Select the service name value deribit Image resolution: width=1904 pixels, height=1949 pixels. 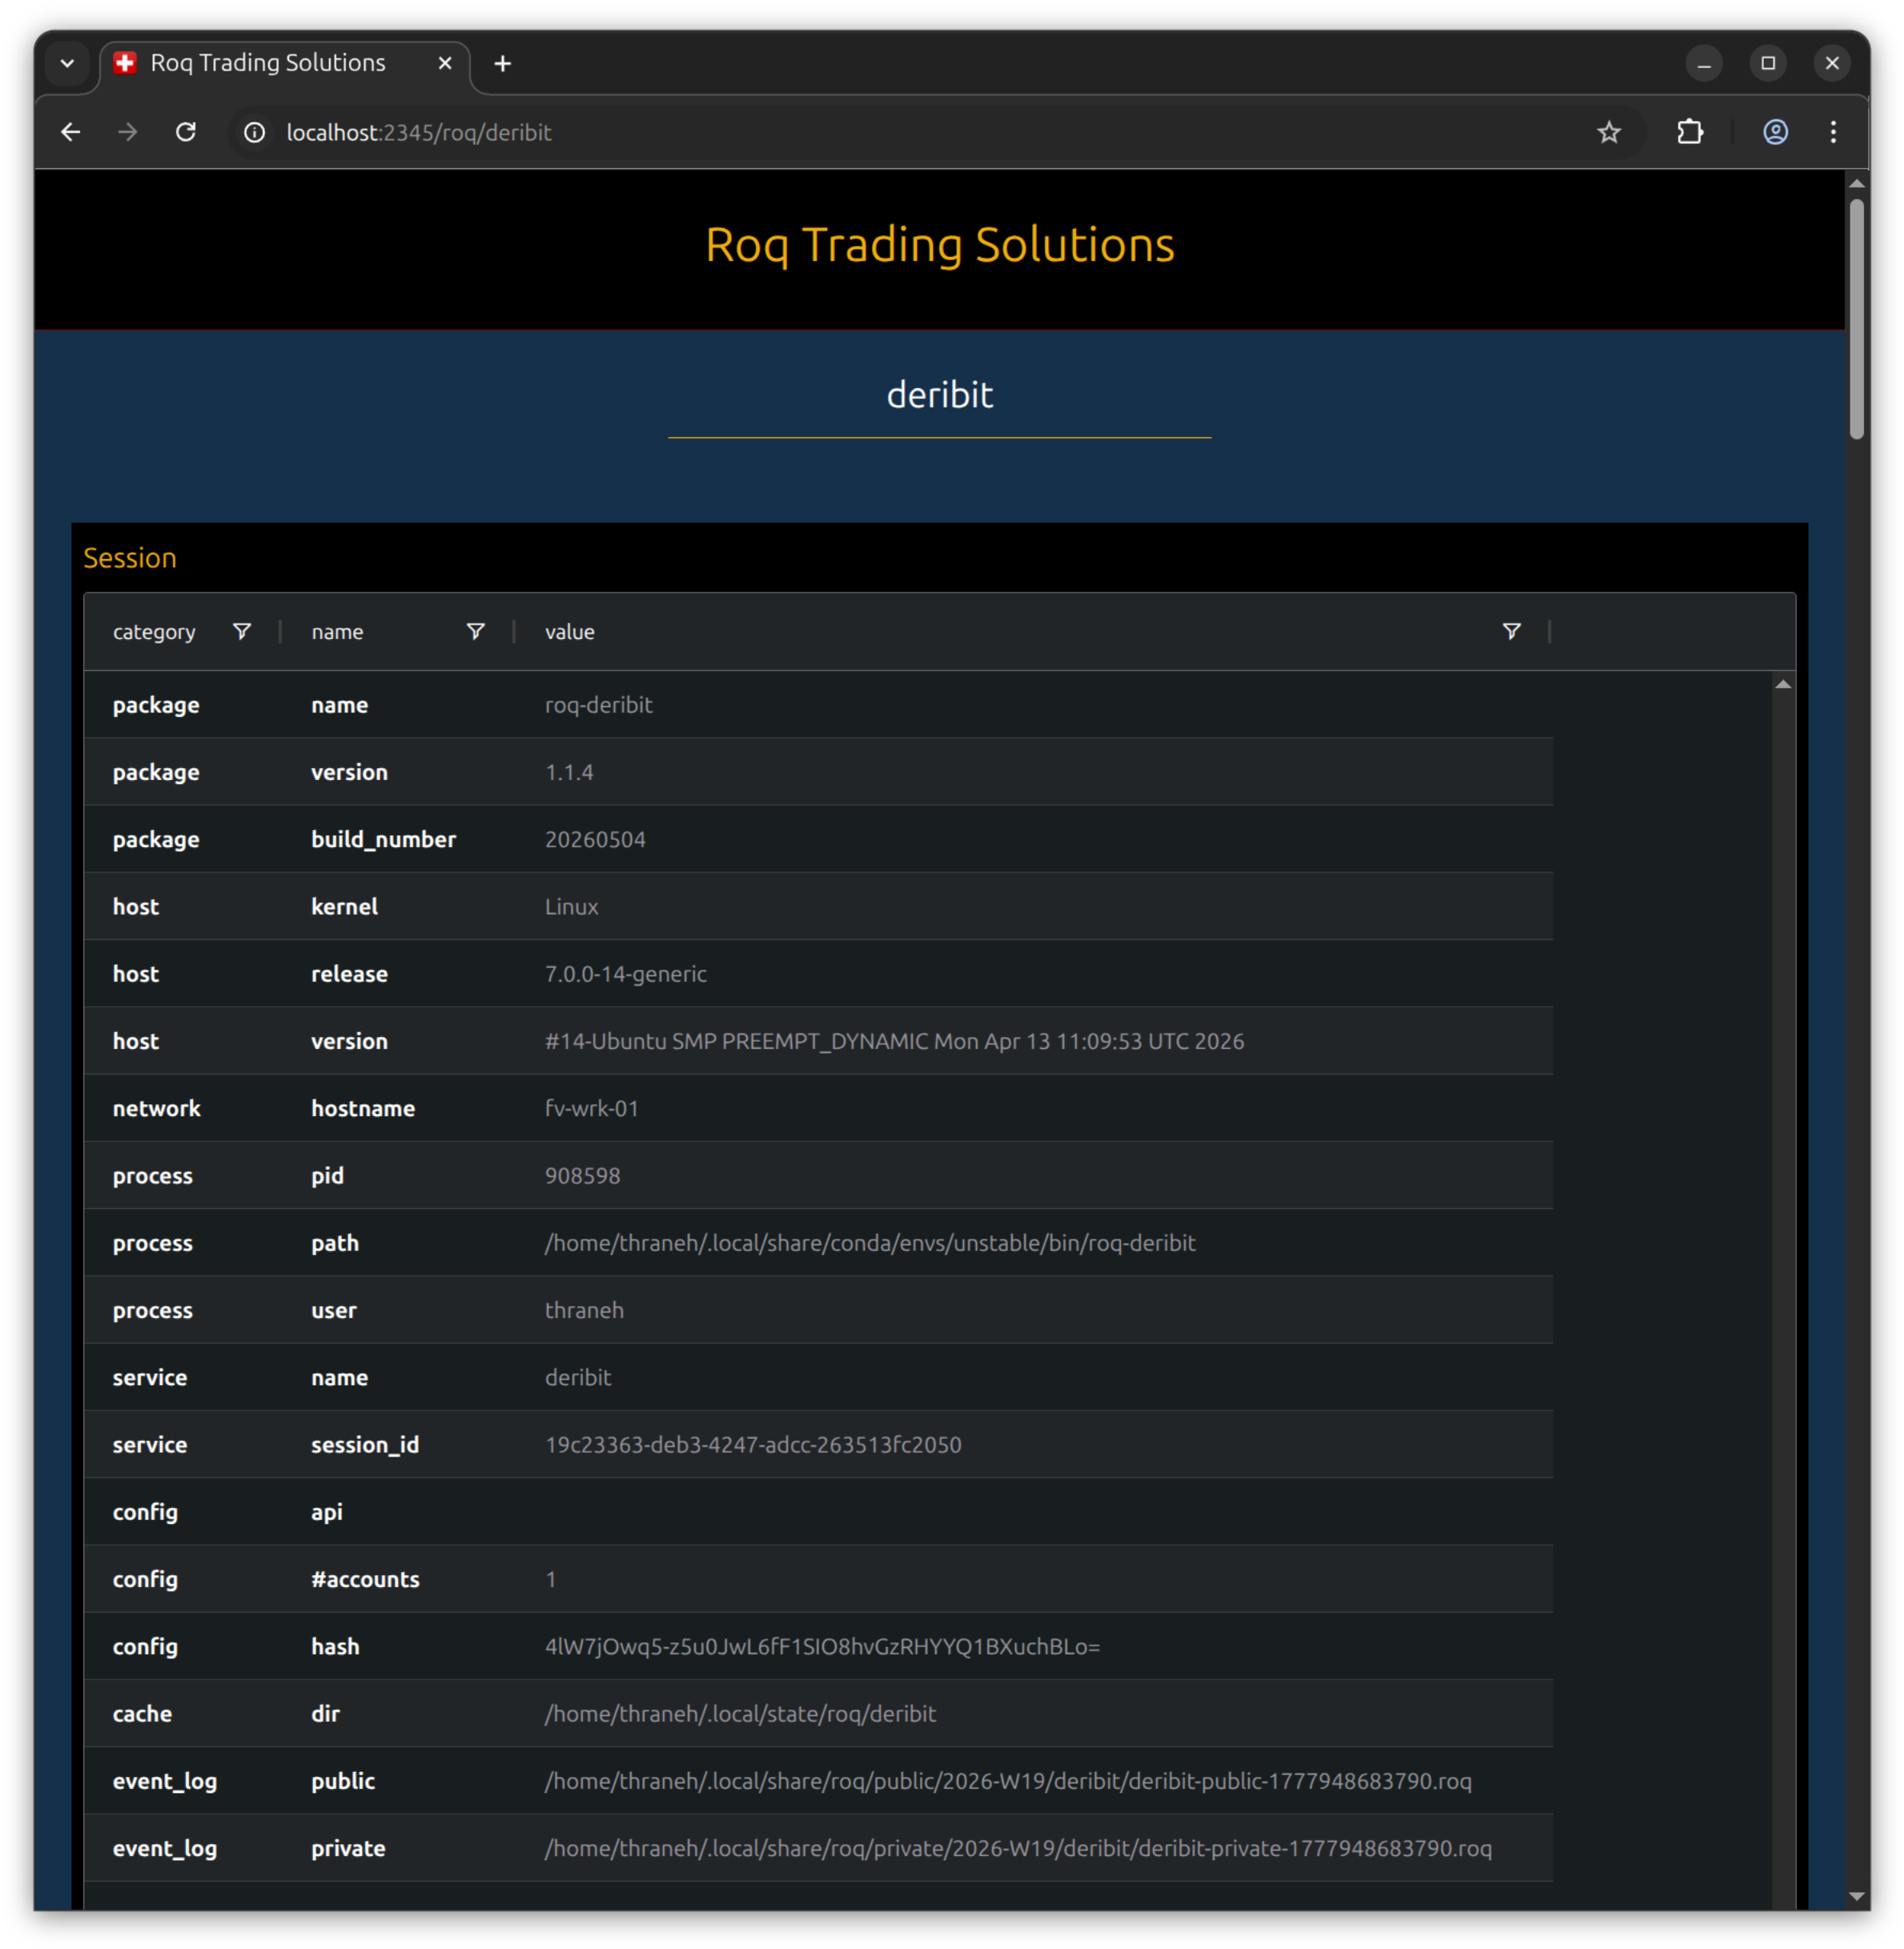click(x=578, y=1377)
